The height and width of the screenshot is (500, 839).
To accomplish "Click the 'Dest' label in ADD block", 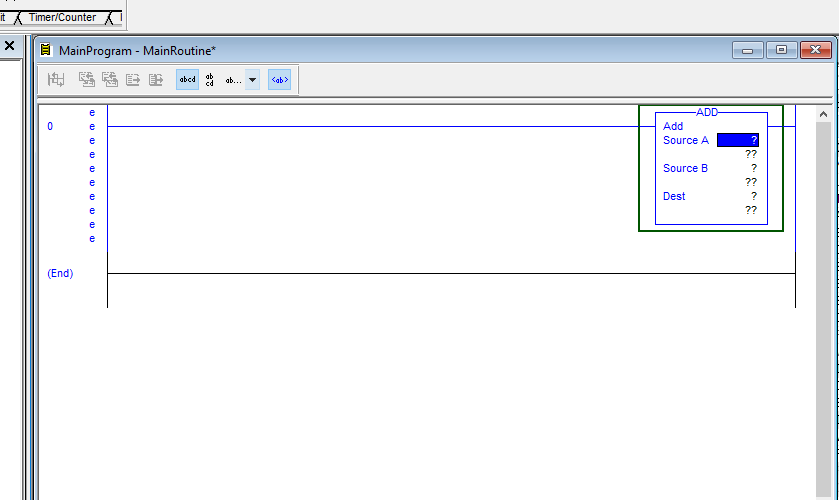I will (674, 196).
